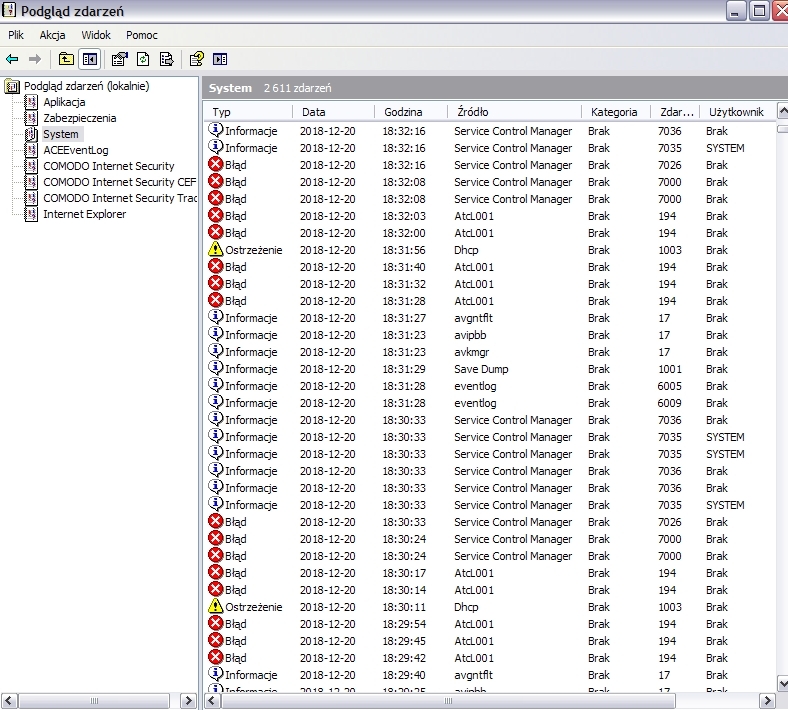Select the Dhcp source at 18:31:56
Screen dimensions: 788x710
466,250
